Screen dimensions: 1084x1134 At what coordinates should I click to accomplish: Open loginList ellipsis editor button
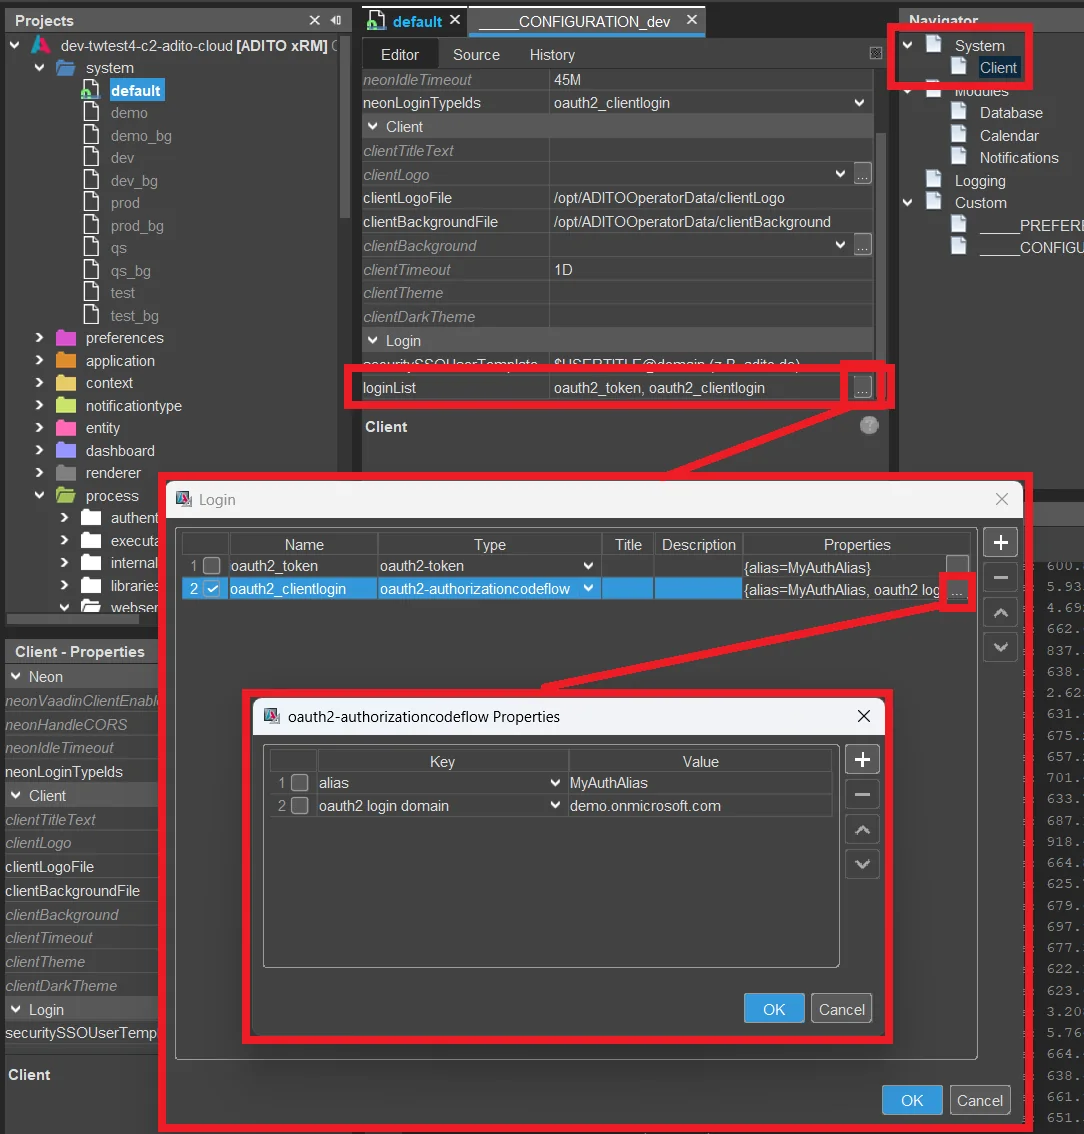point(862,388)
